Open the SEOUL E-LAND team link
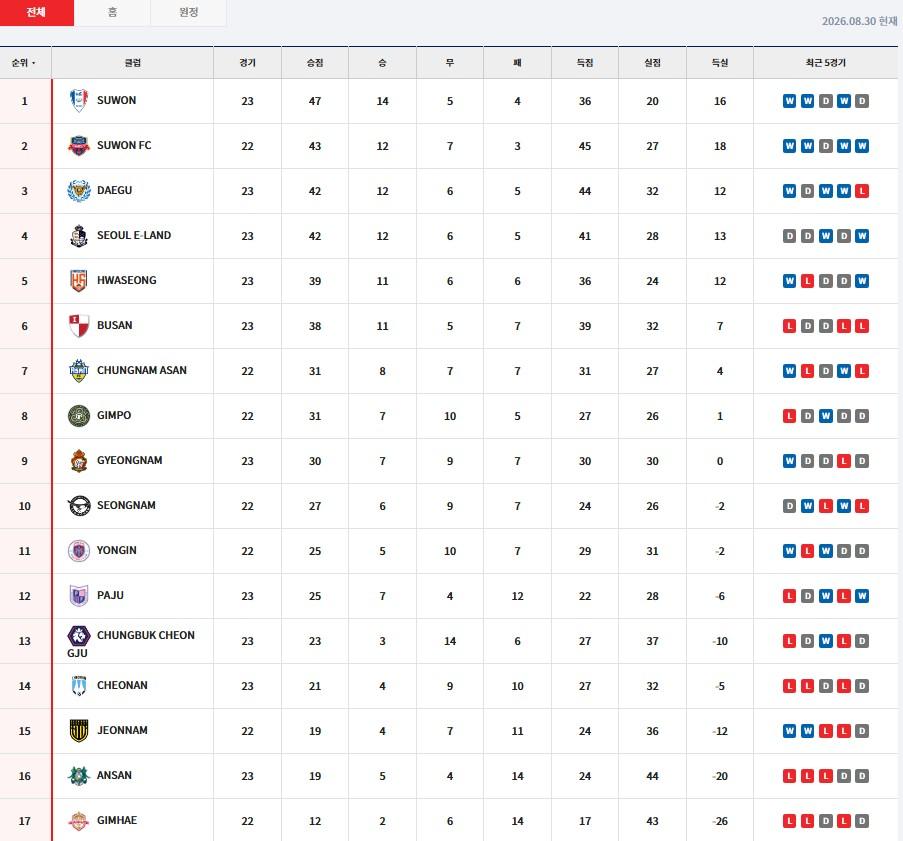Viewport: 903px width, 841px height. pyautogui.click(x=134, y=235)
